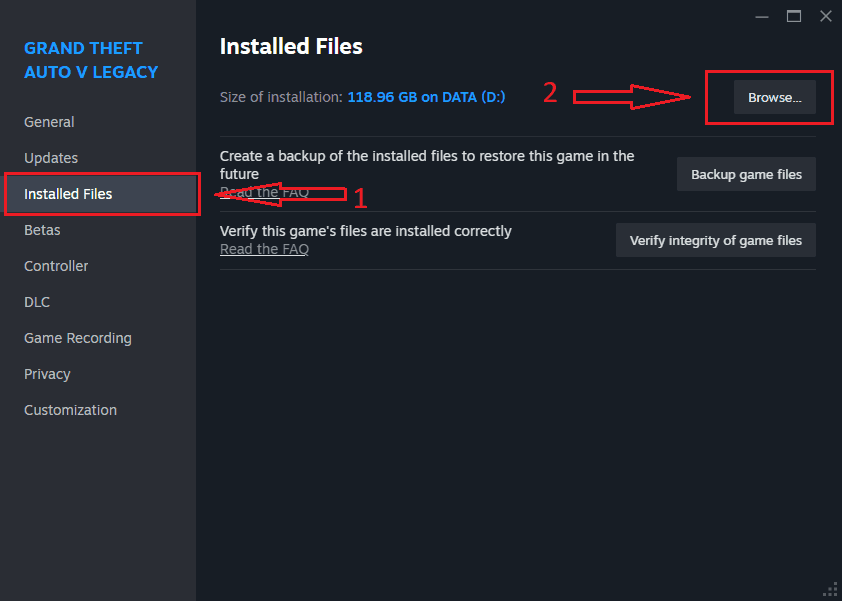Open Read the FAQ link below verify files text

click(264, 249)
